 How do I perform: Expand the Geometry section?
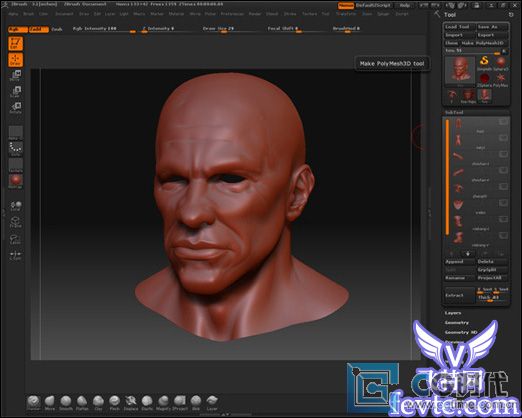point(456,323)
